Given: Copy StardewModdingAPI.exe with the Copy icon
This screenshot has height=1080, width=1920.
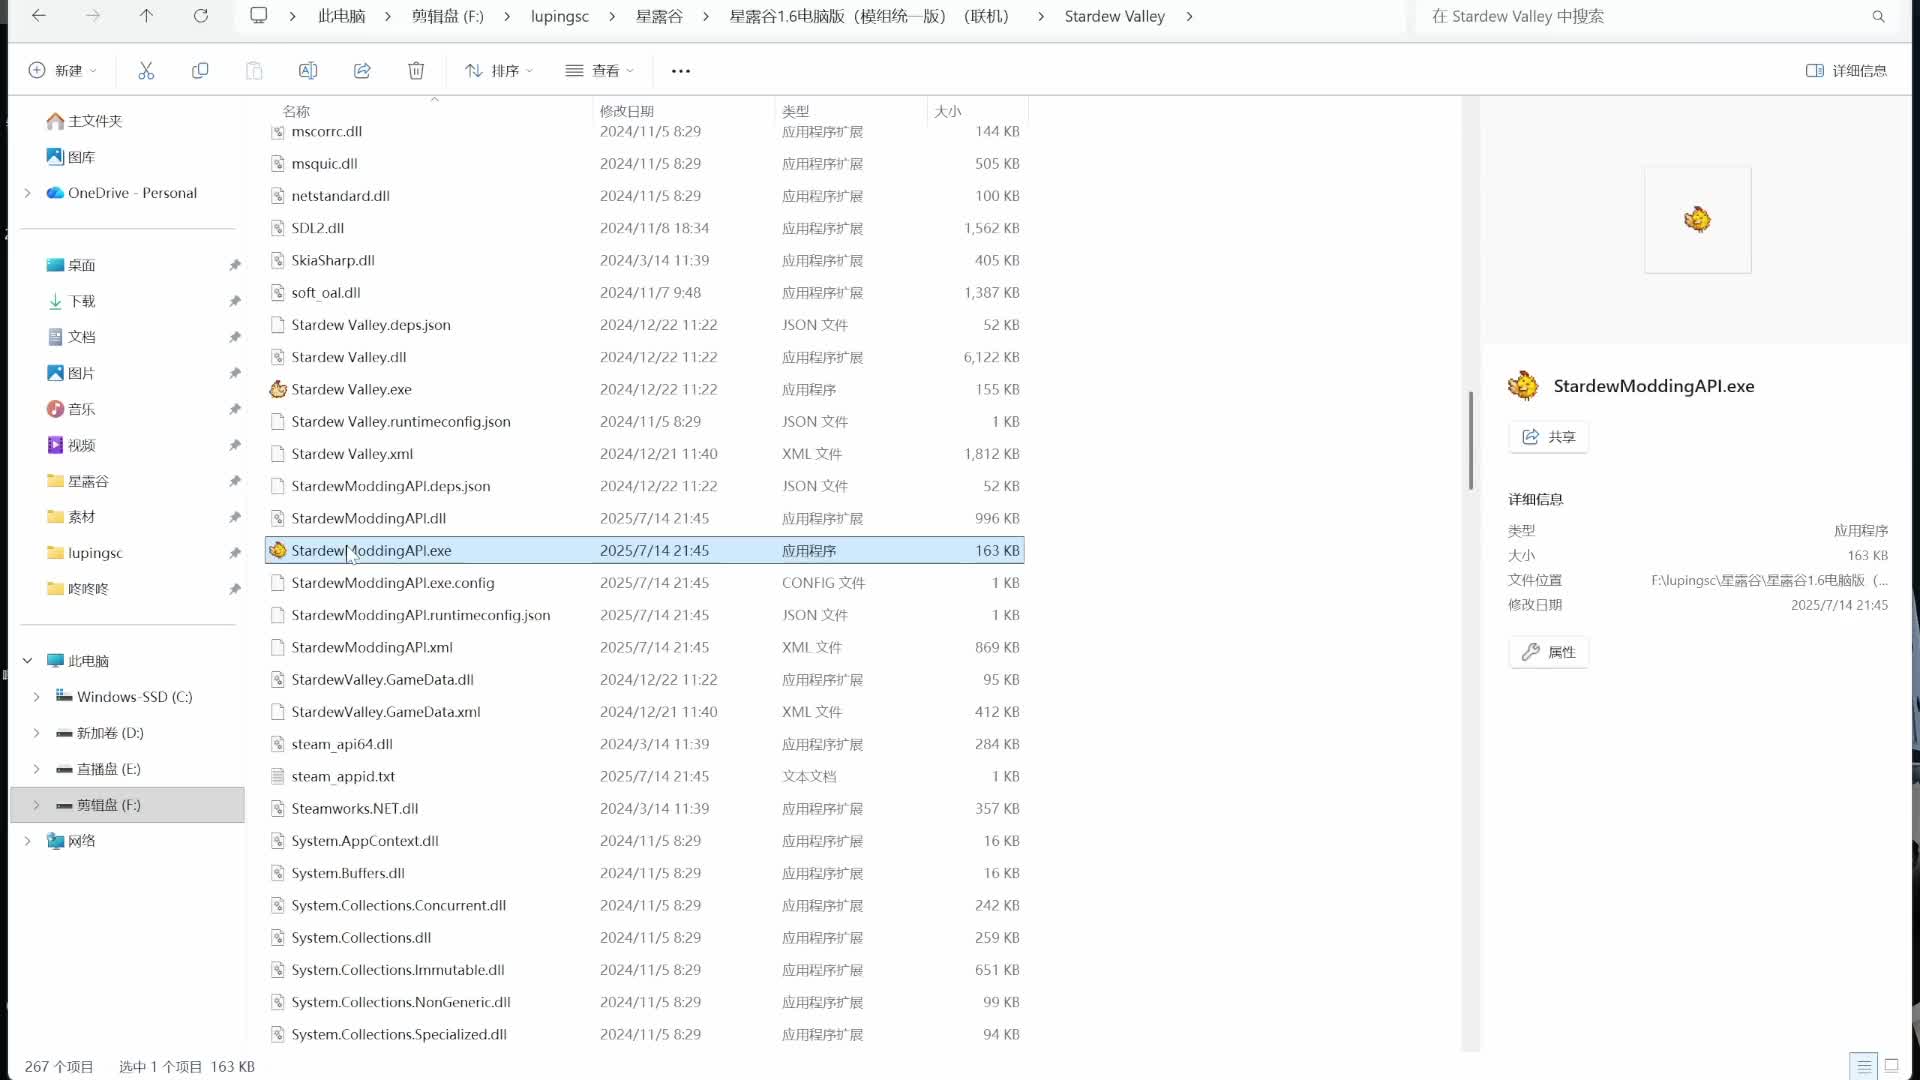Looking at the screenshot, I should [200, 70].
